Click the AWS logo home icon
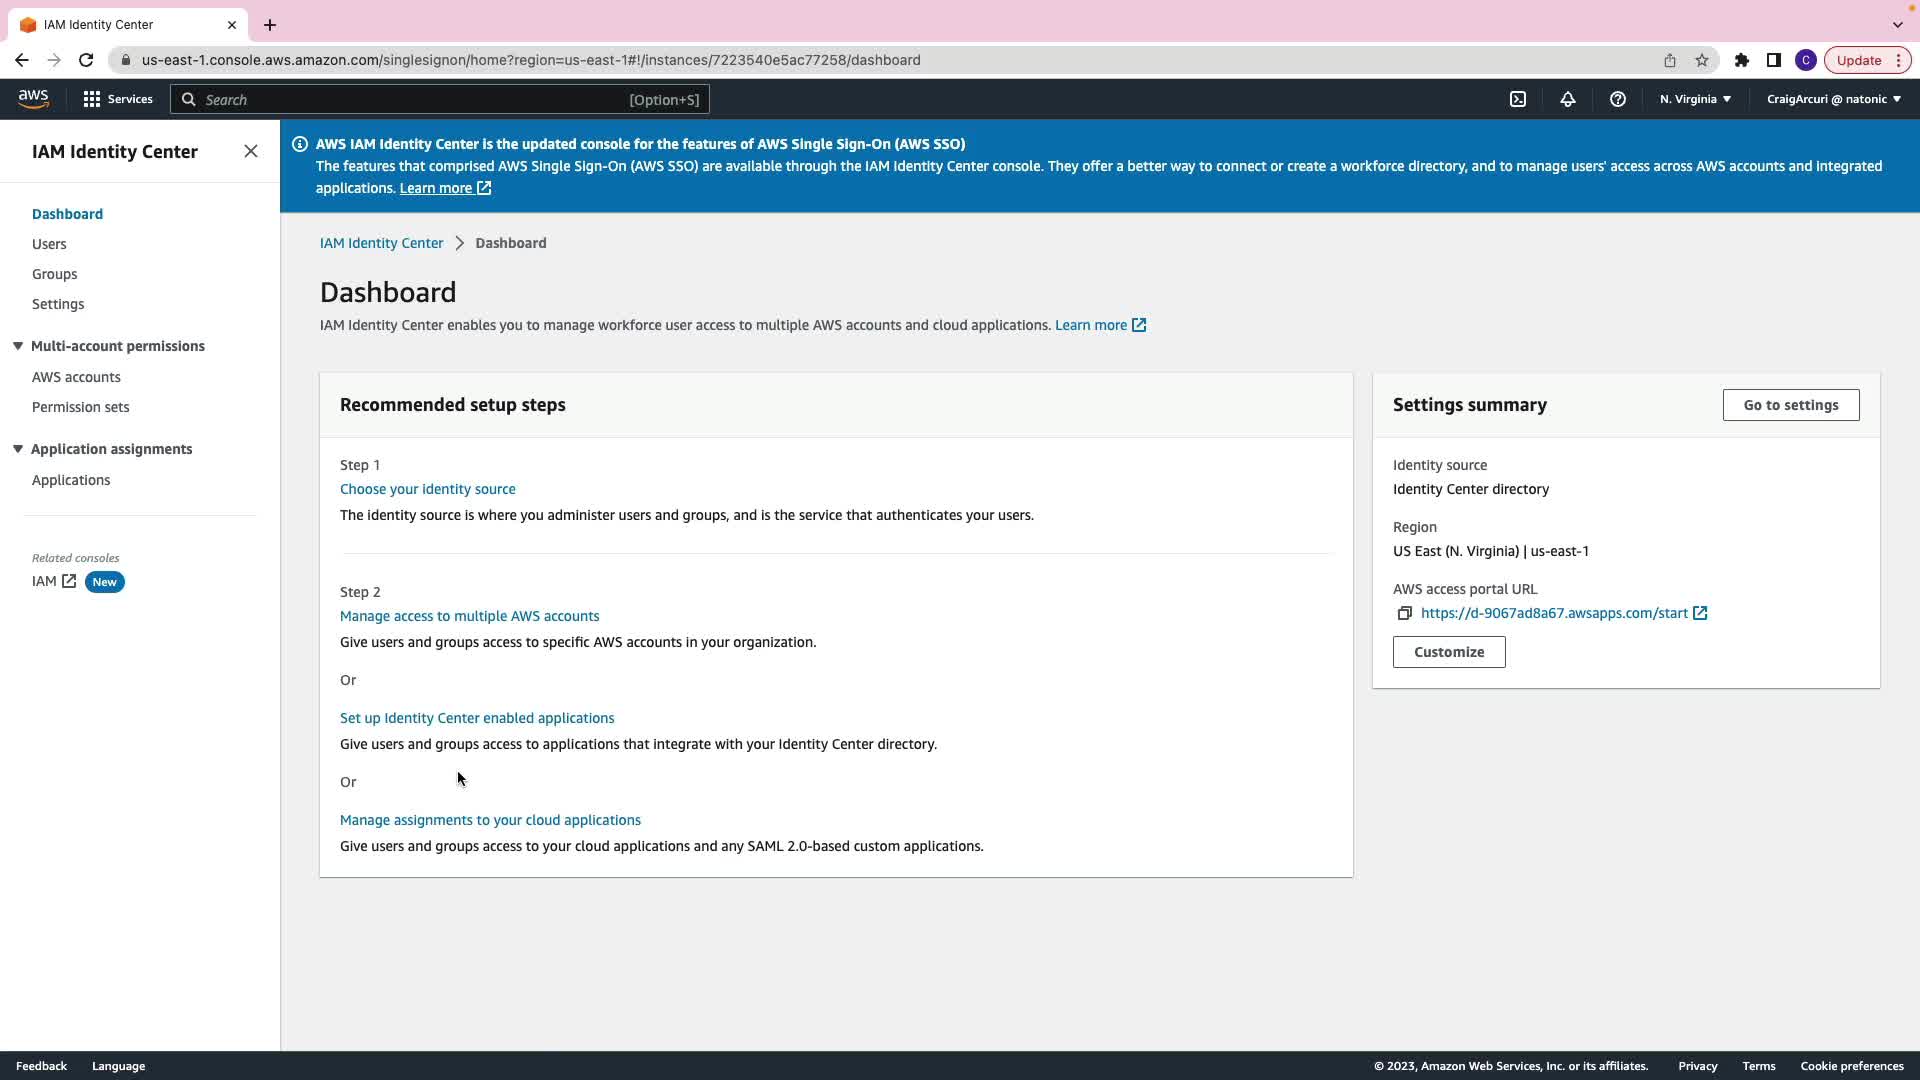Image resolution: width=1920 pixels, height=1080 pixels. 33,98
